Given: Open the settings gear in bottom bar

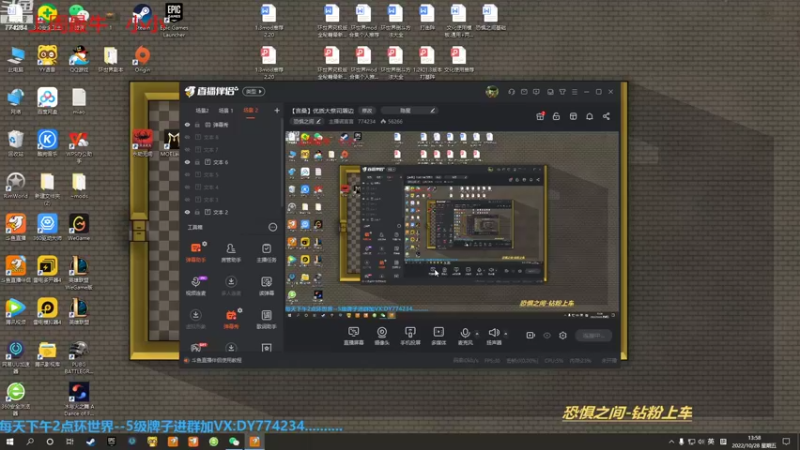Looking at the screenshot, I should point(563,335).
